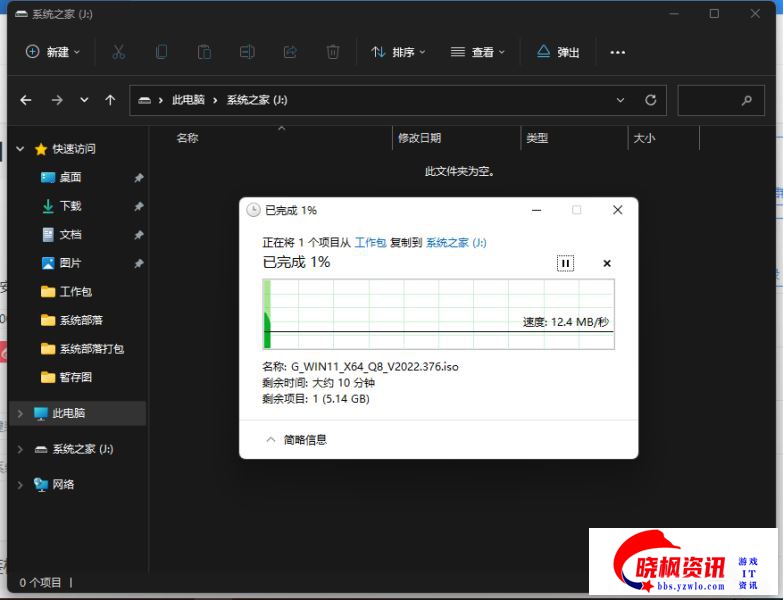Go up one folder level

(110, 100)
